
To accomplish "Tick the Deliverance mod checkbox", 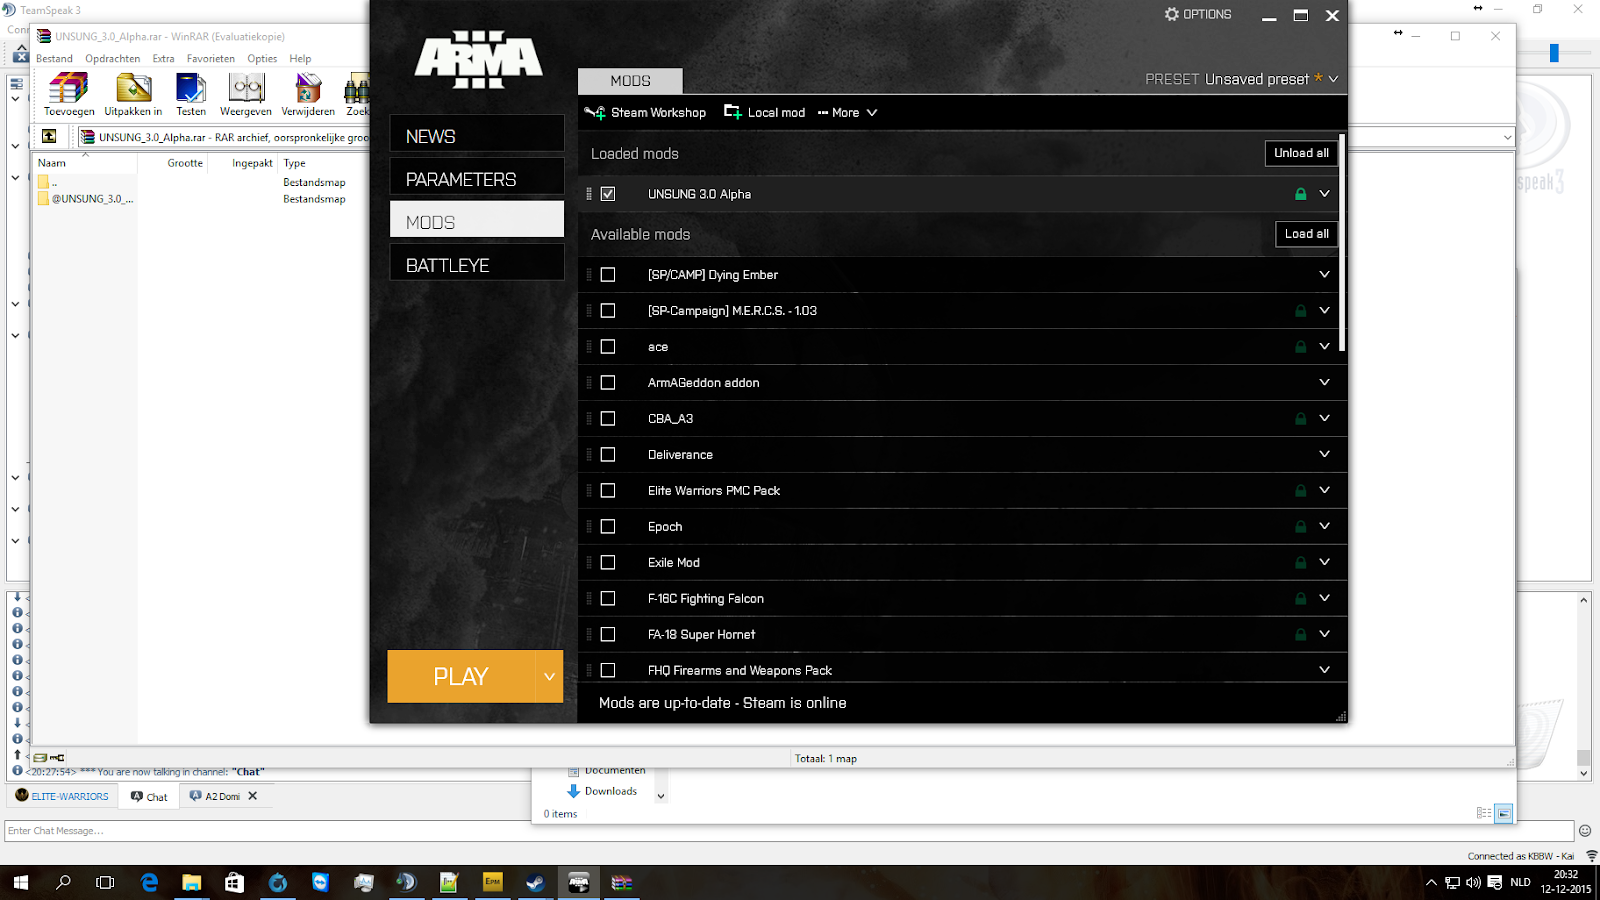I will (x=608, y=455).
